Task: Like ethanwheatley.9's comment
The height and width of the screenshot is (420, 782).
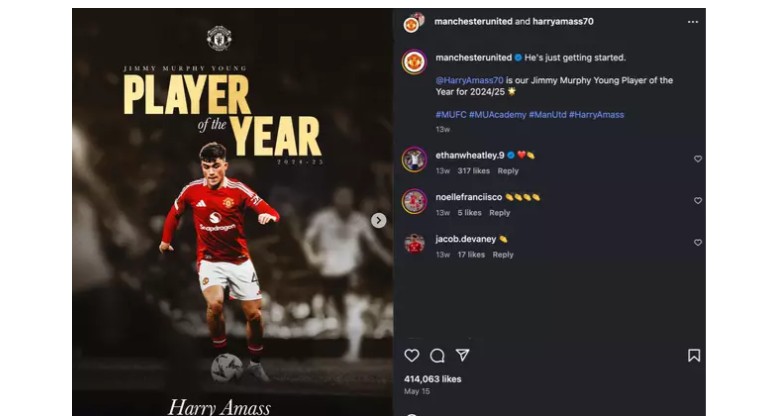Action: coord(698,159)
